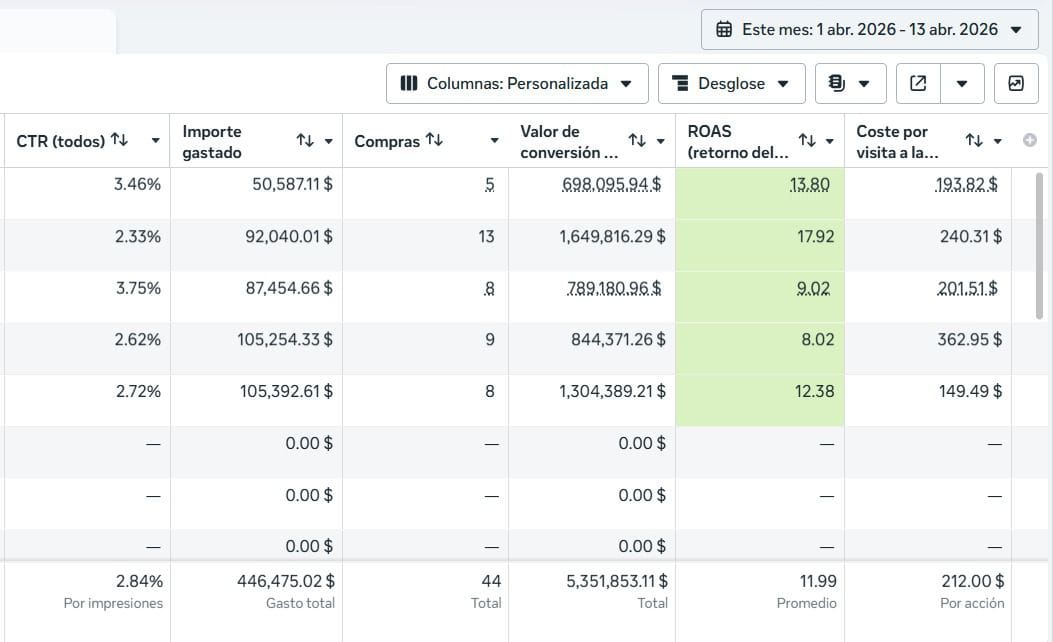Sort by Importe gastado arrows icon
1053x642 pixels.
306,140
